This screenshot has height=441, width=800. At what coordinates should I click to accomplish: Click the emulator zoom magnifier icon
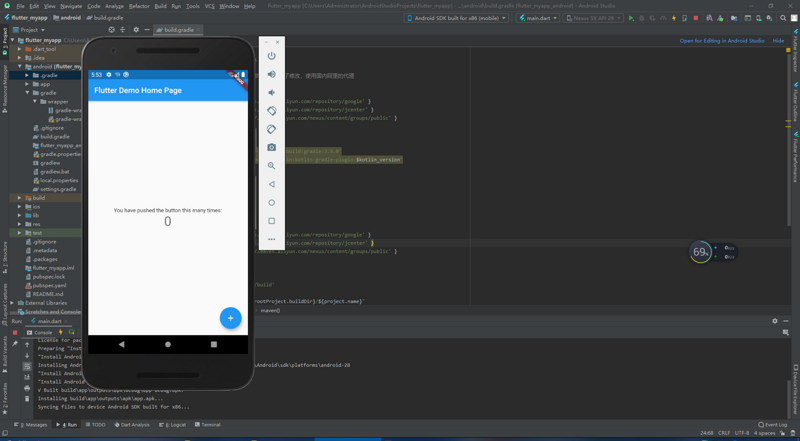click(x=271, y=166)
